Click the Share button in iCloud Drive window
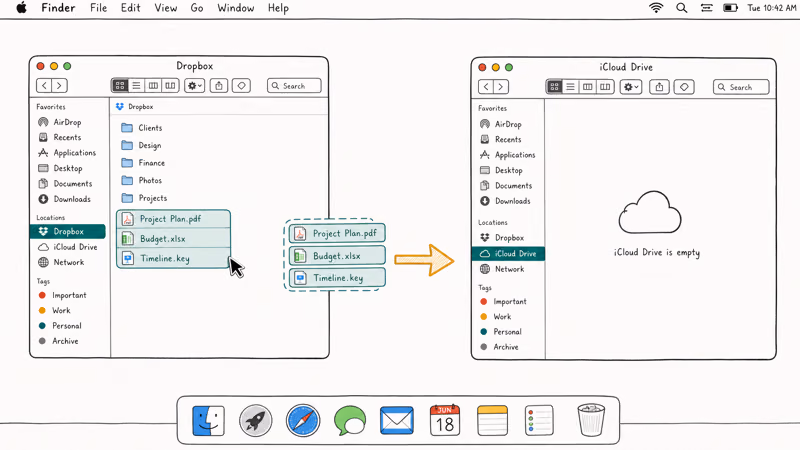The height and width of the screenshot is (450, 800). tap(659, 87)
